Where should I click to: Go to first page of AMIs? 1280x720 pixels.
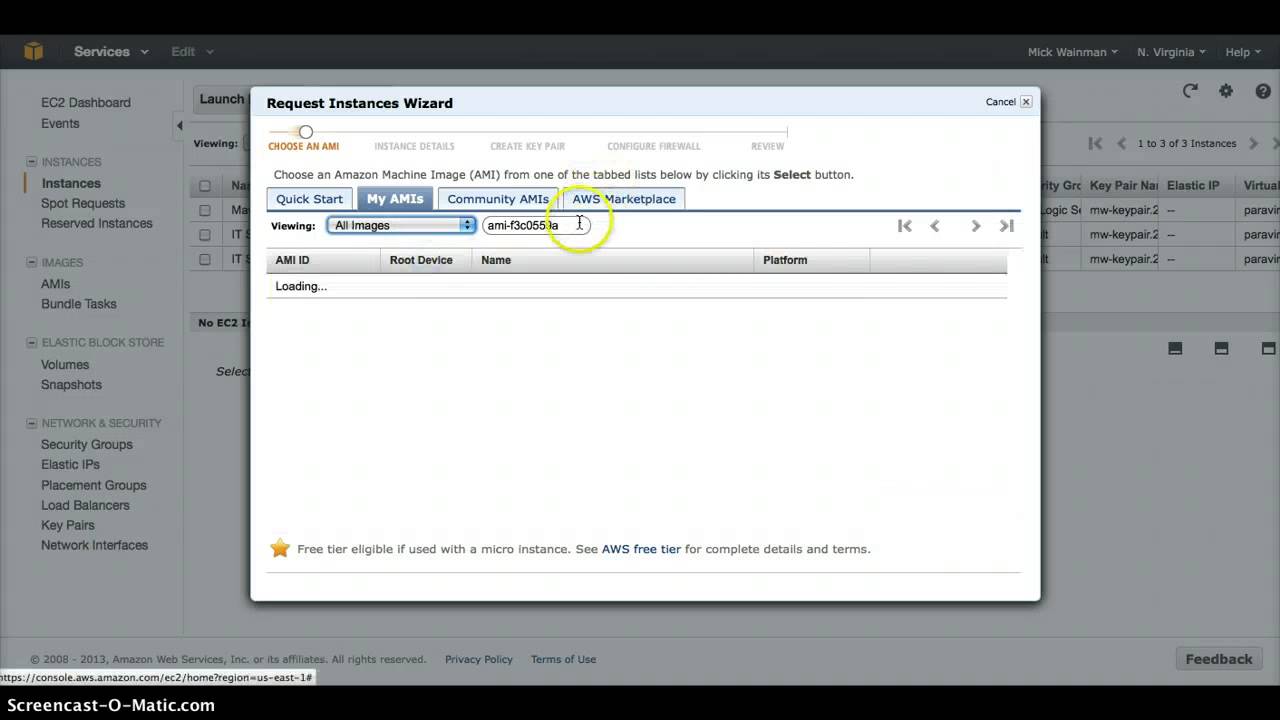point(904,226)
